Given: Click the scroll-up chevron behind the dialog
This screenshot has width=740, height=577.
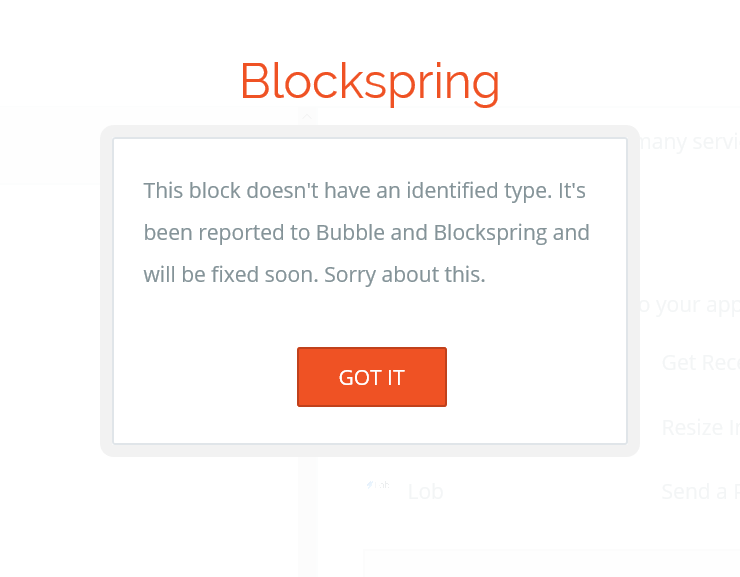Looking at the screenshot, I should pyautogui.click(x=307, y=116).
